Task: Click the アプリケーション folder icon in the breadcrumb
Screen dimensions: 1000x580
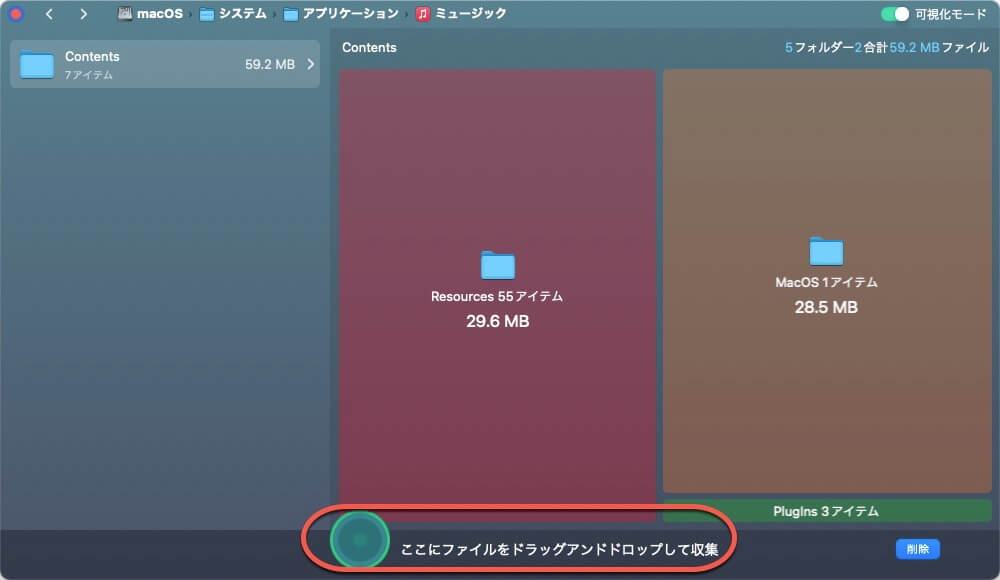Action: [x=293, y=14]
